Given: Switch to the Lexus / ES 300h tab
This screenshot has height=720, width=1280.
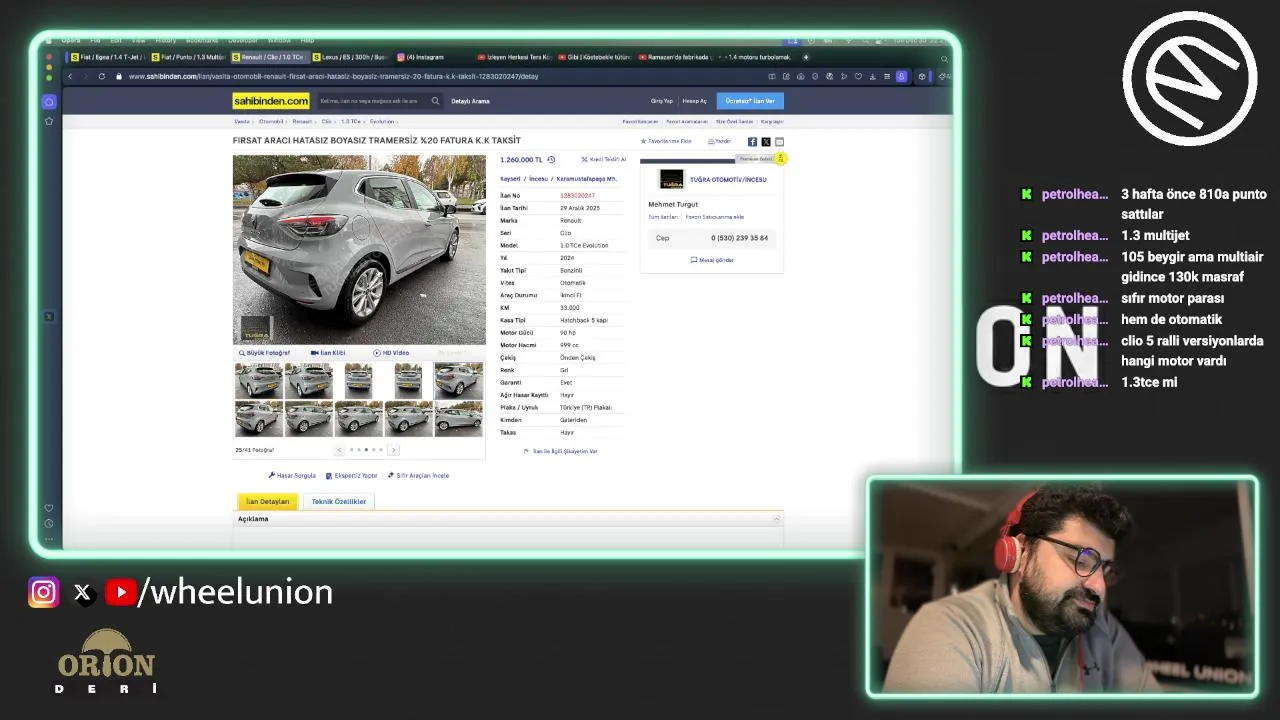Looking at the screenshot, I should pos(350,57).
